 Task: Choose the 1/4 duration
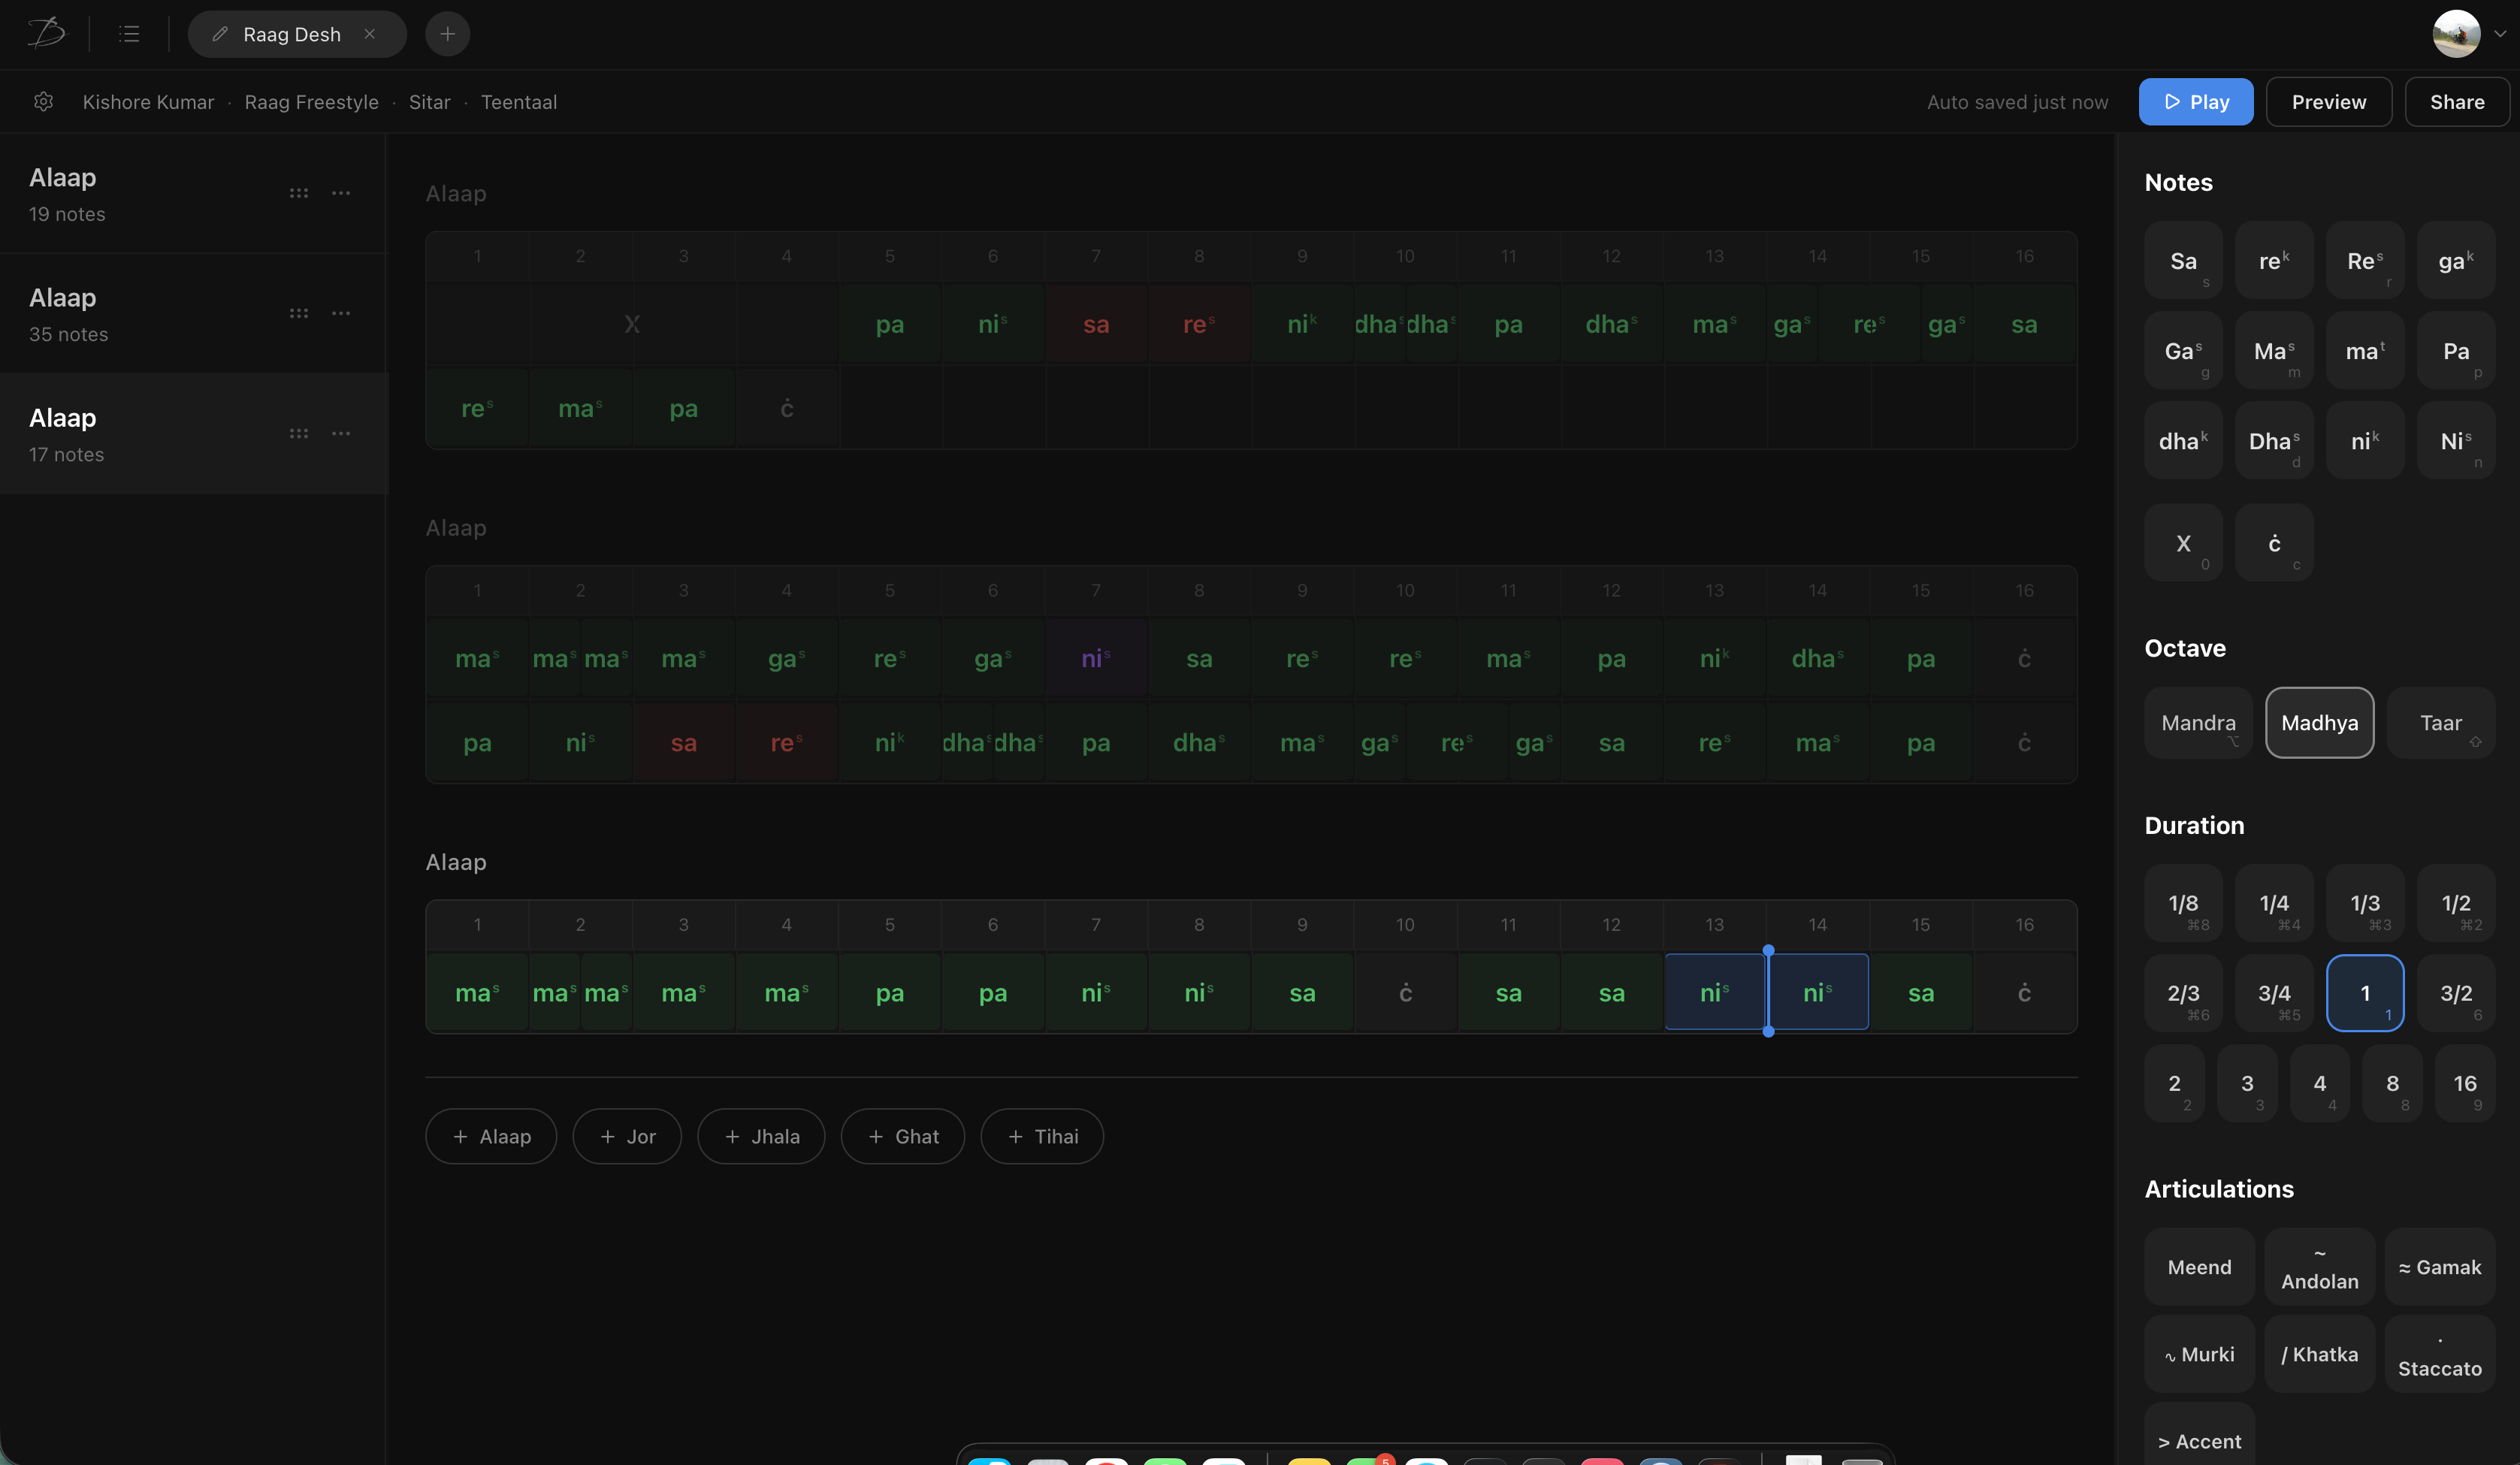pos(2274,903)
